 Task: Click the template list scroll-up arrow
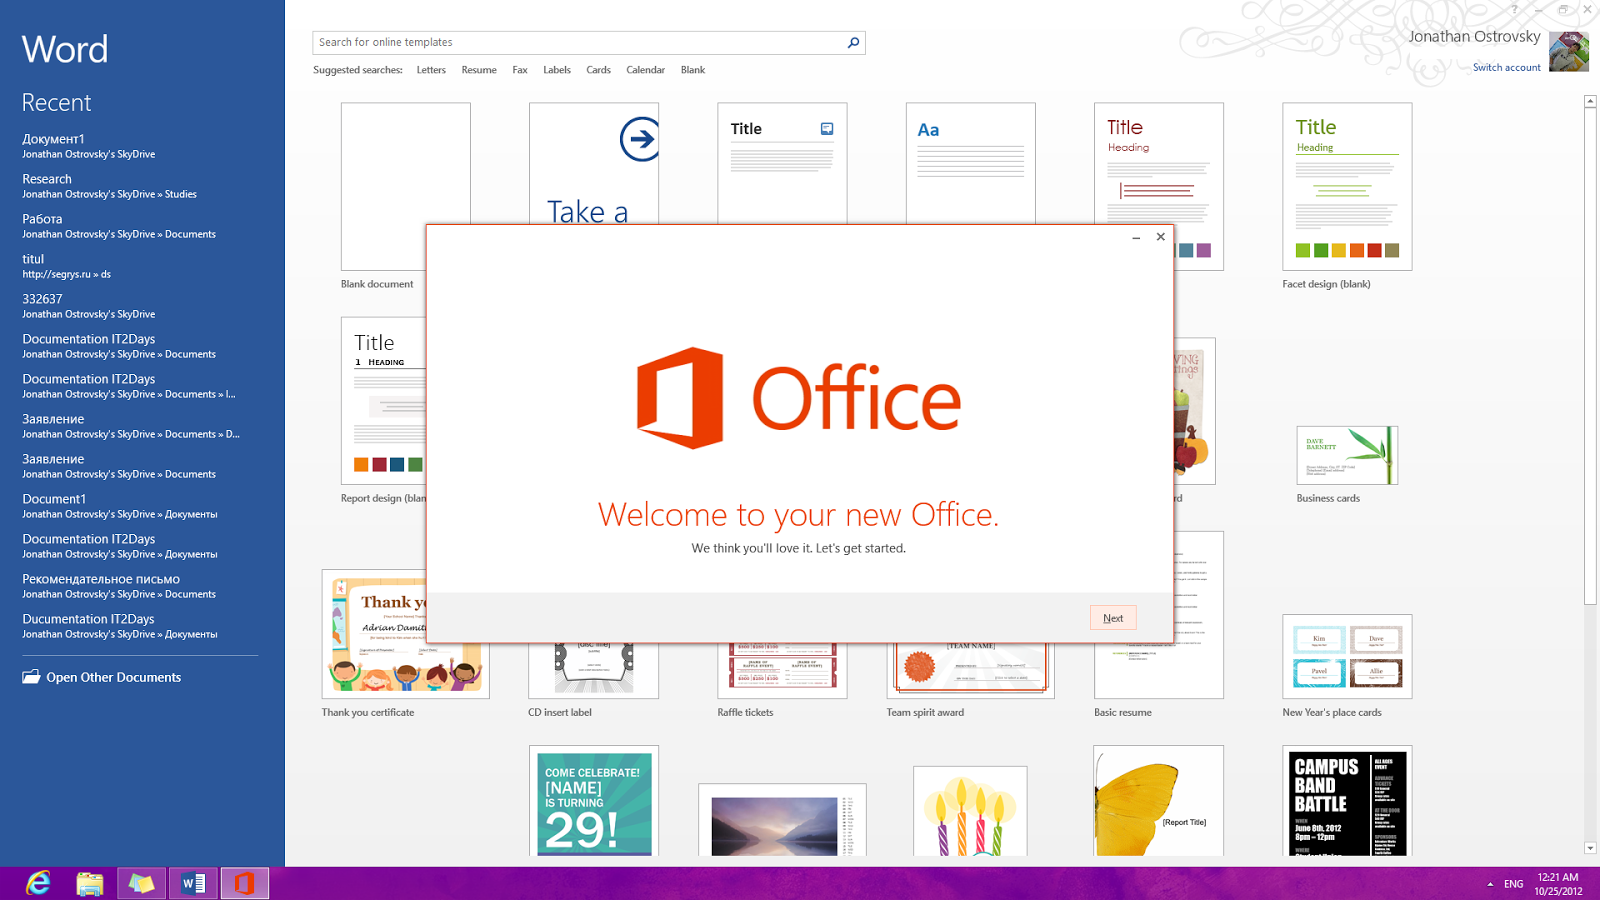1590,101
